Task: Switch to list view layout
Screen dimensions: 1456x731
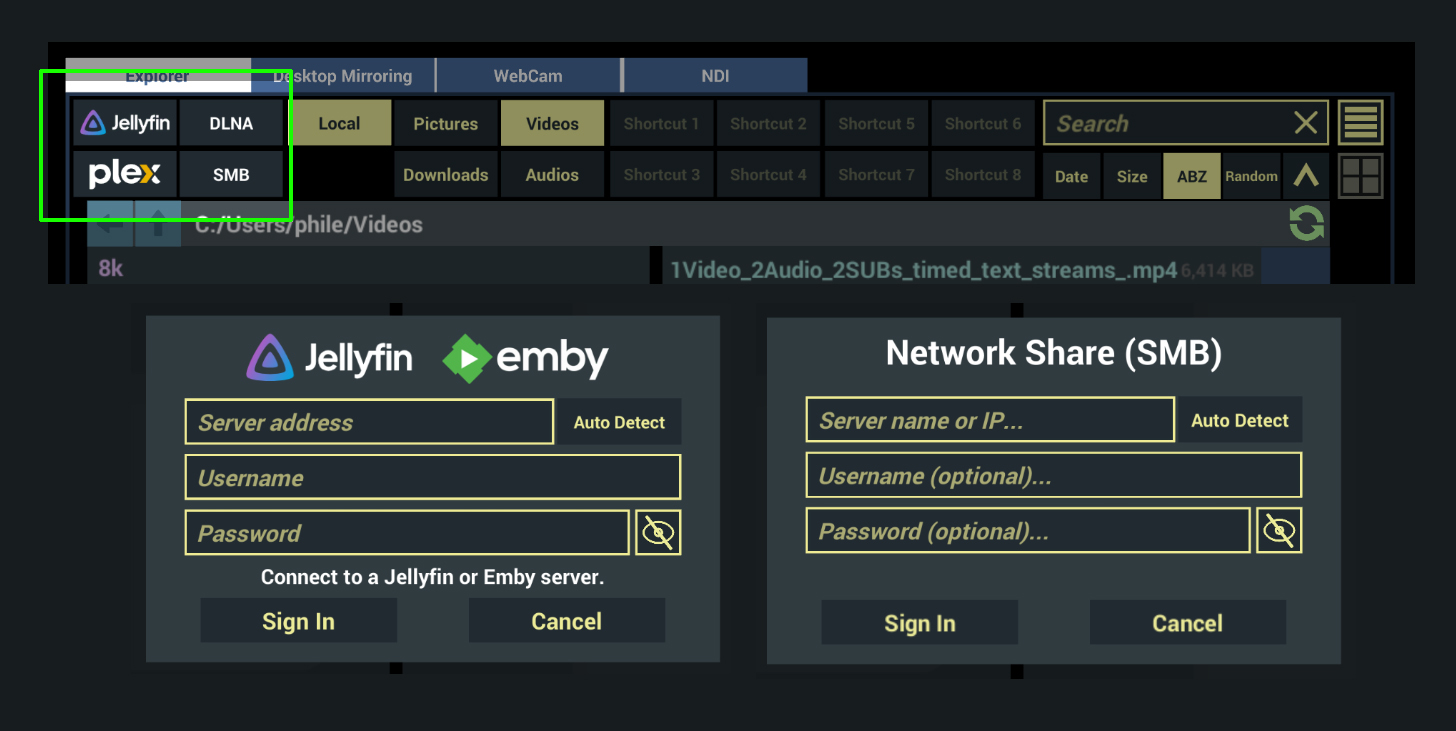Action: (x=1361, y=123)
